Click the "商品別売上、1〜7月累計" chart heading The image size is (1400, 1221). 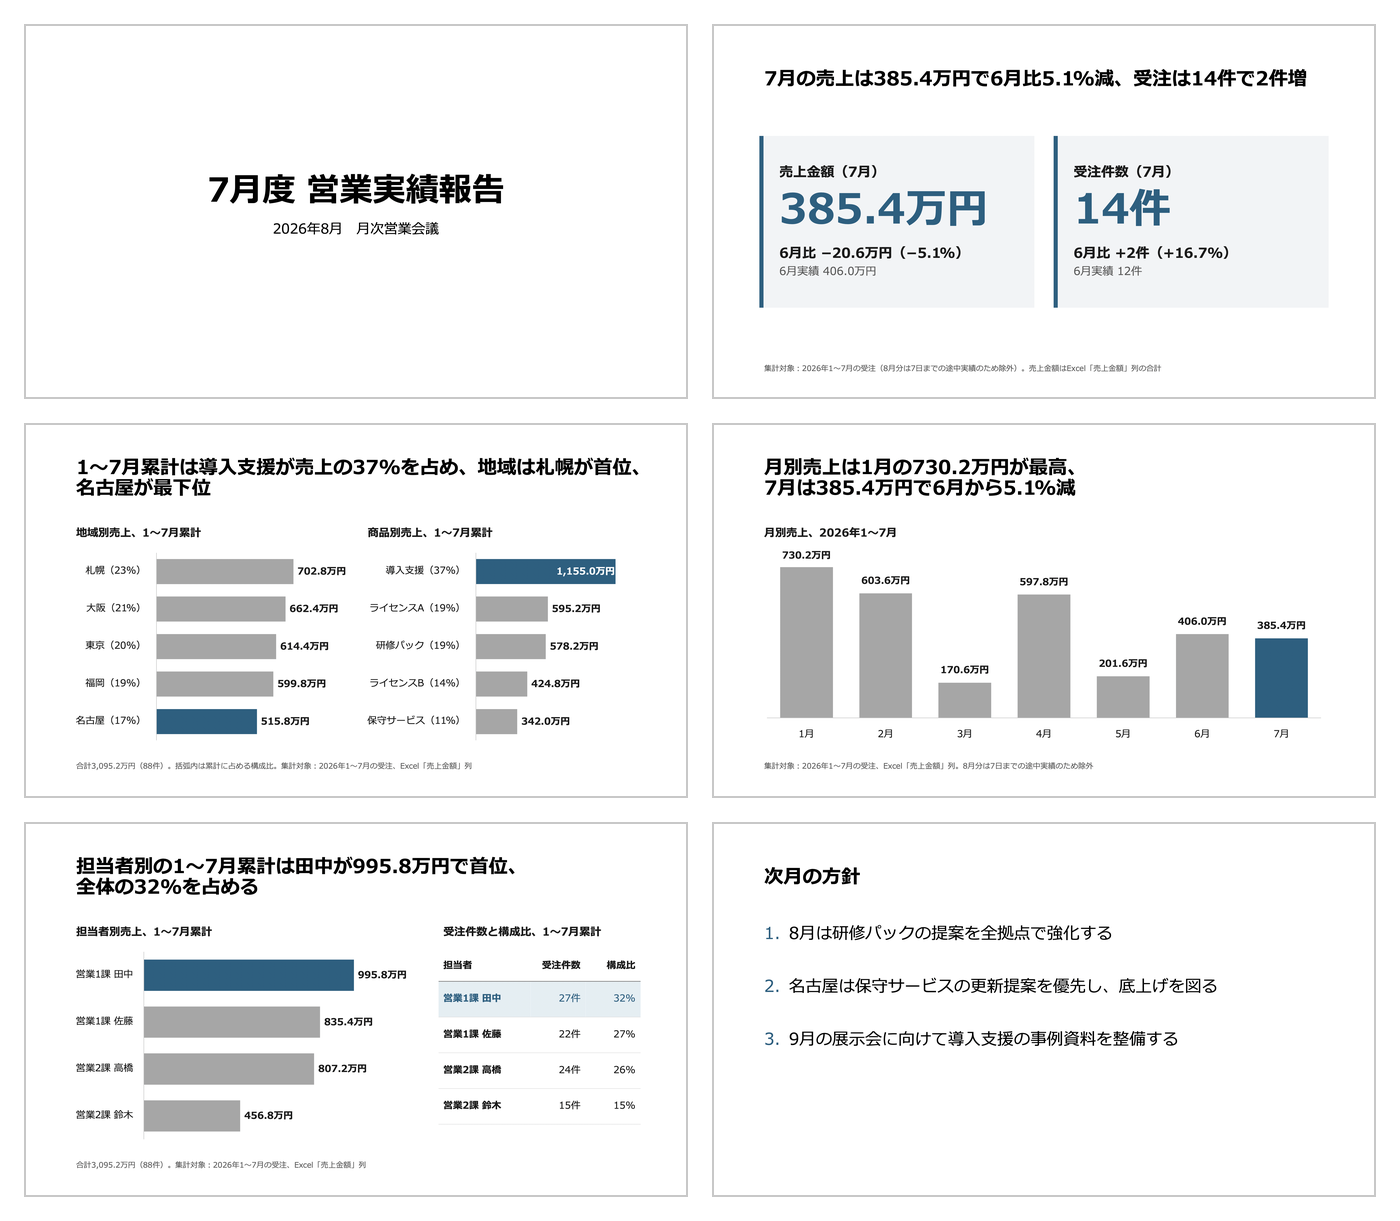430,532
